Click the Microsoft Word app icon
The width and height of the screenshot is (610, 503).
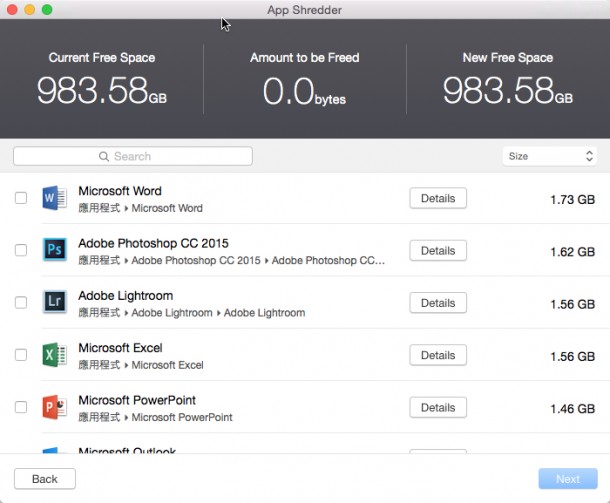pyautogui.click(x=54, y=198)
